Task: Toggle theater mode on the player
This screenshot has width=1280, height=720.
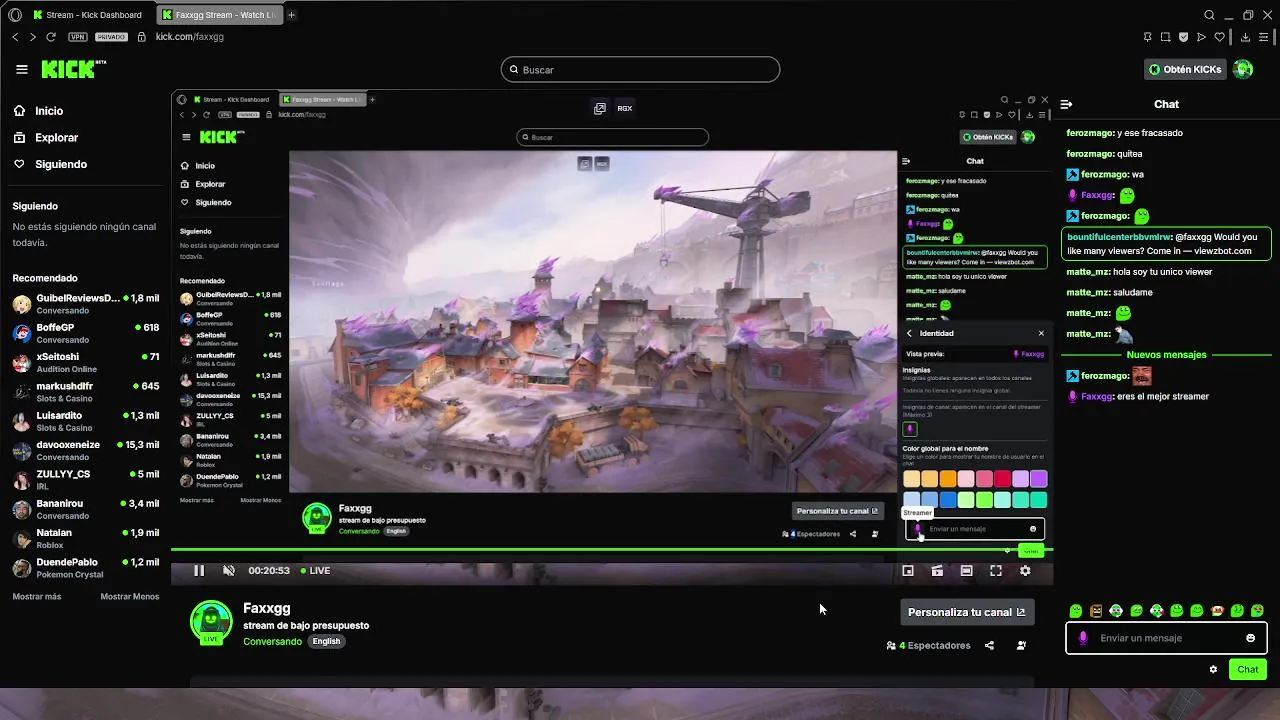Action: click(x=966, y=570)
